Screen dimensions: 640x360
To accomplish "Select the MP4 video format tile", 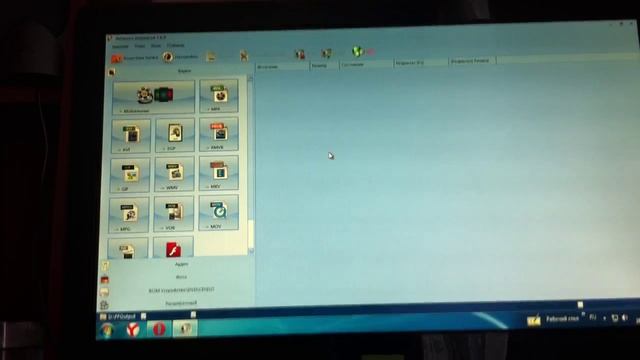I will pyautogui.click(x=219, y=96).
